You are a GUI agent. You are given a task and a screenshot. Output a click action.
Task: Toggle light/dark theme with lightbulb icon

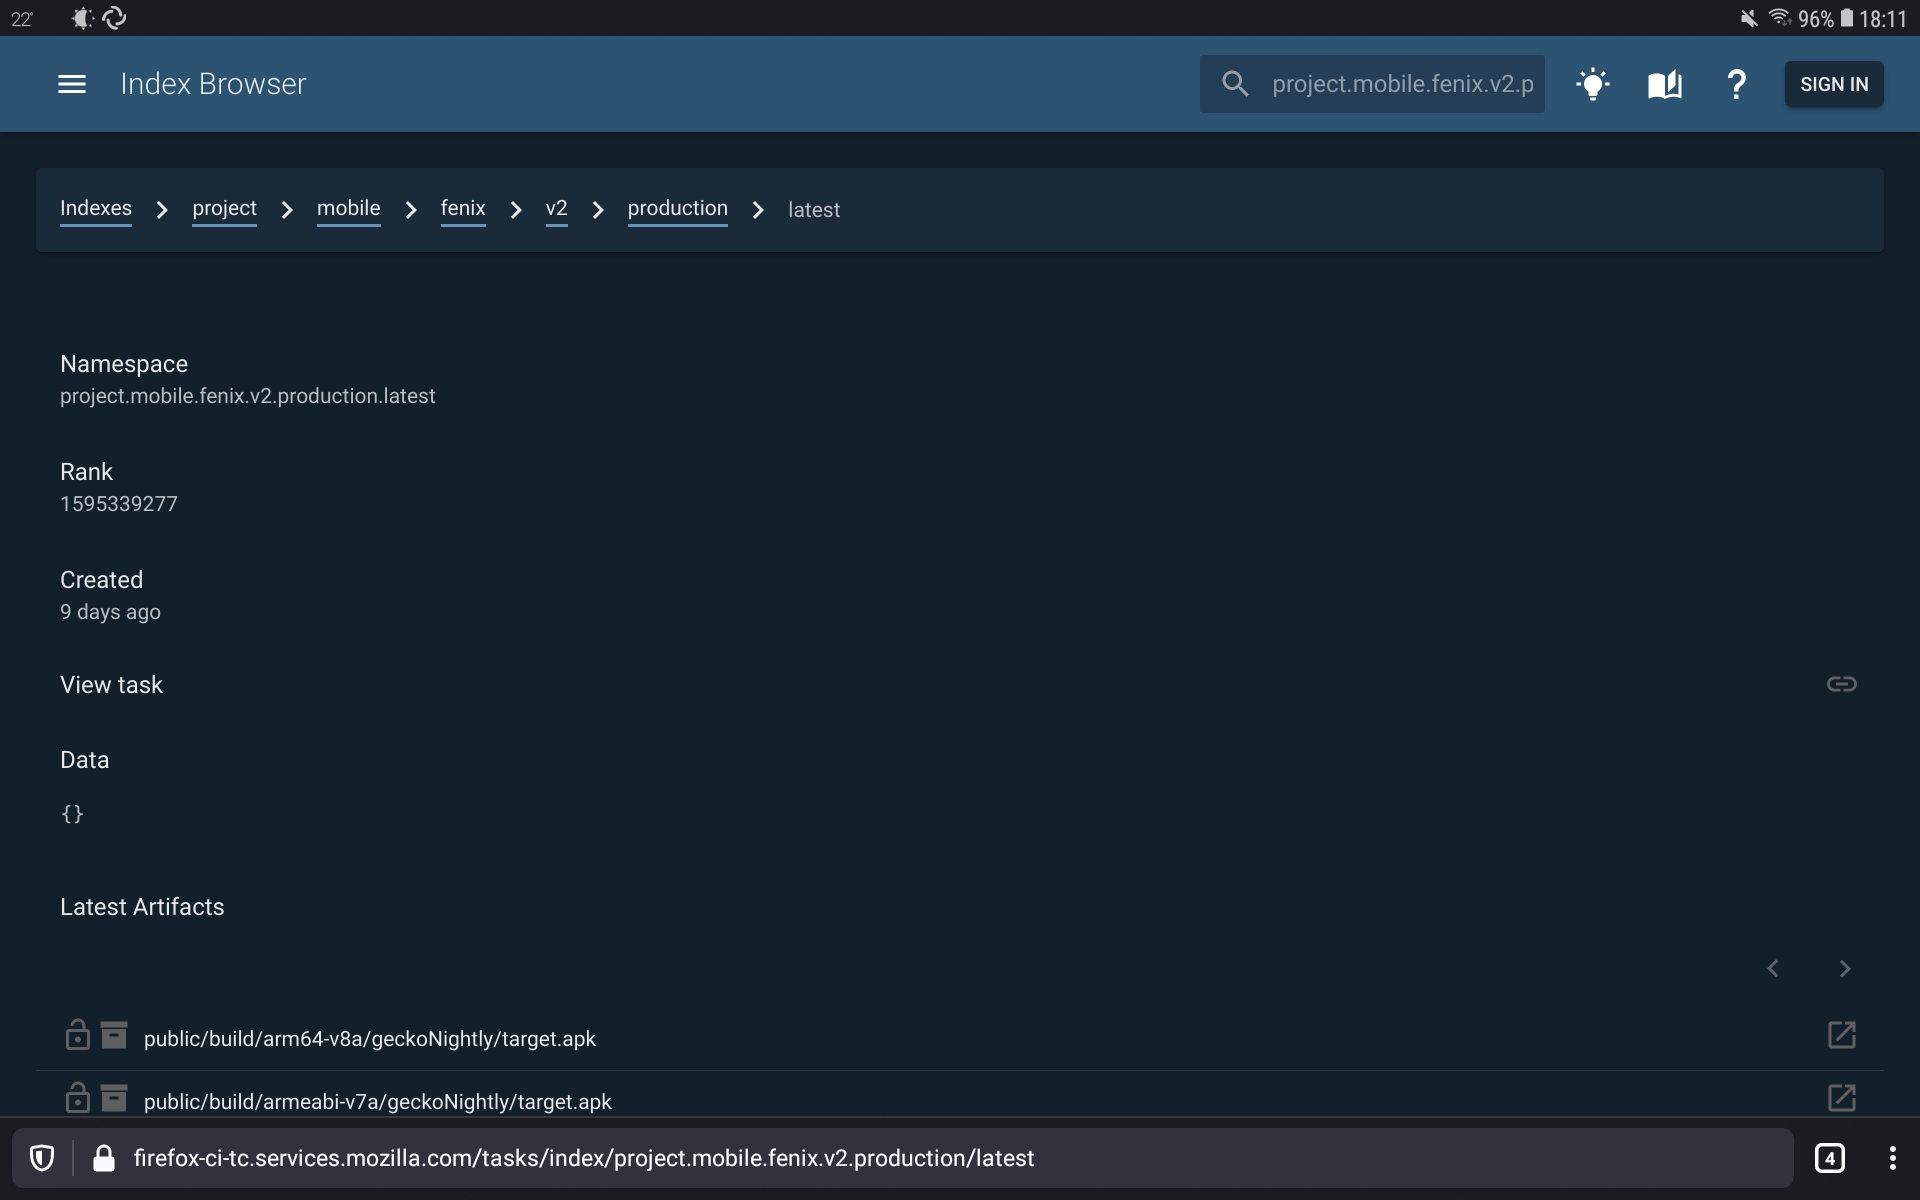click(x=1593, y=84)
